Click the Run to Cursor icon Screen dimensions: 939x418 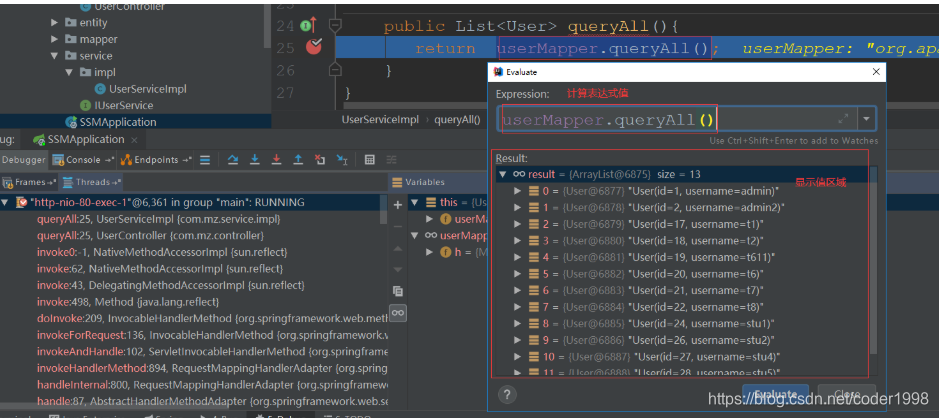click(x=341, y=160)
